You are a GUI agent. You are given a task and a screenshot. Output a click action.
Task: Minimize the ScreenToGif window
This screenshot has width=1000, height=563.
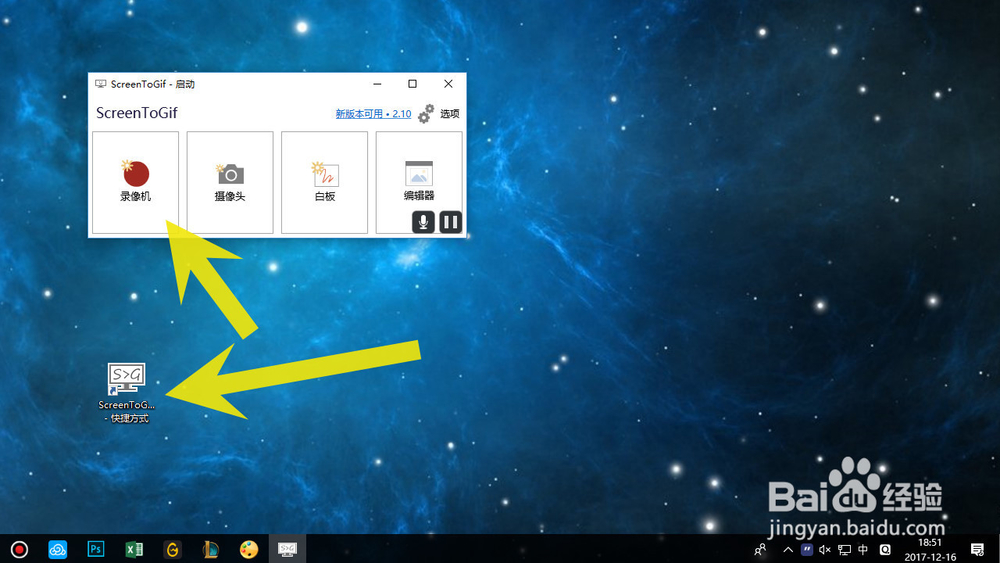coord(378,84)
